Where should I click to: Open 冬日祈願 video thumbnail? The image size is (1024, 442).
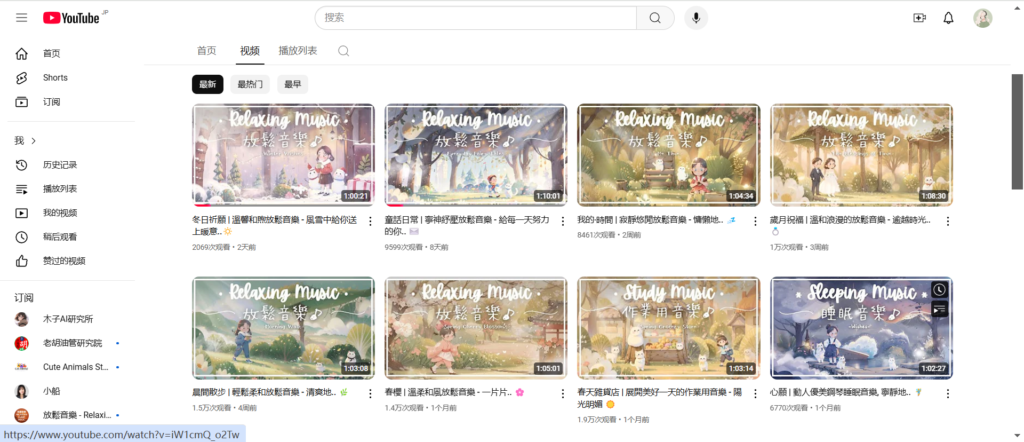coord(283,155)
